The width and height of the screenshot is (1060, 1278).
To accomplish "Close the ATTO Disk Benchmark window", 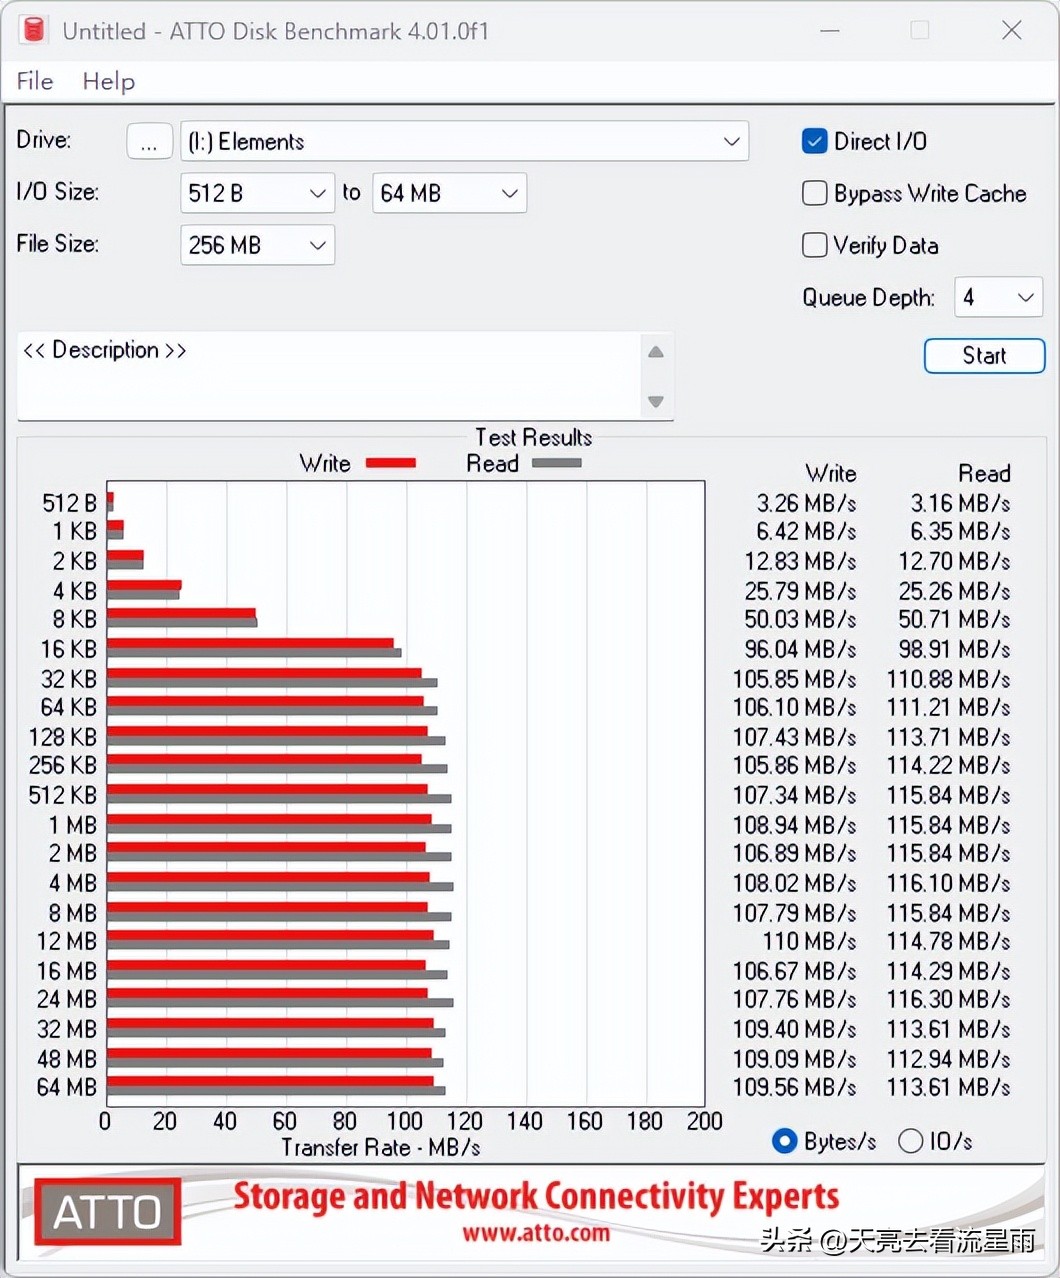I will [x=1012, y=30].
